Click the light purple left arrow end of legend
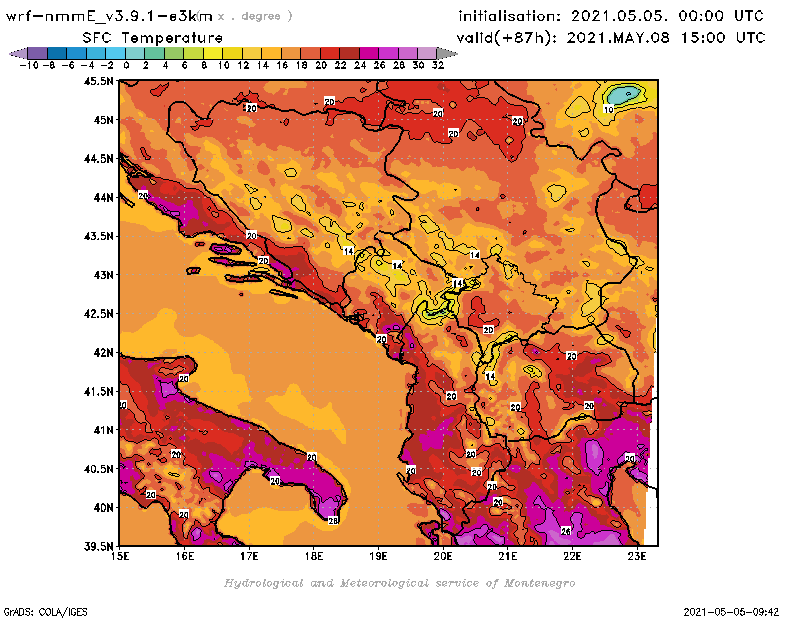The height and width of the screenshot is (618, 800). pos(18,53)
